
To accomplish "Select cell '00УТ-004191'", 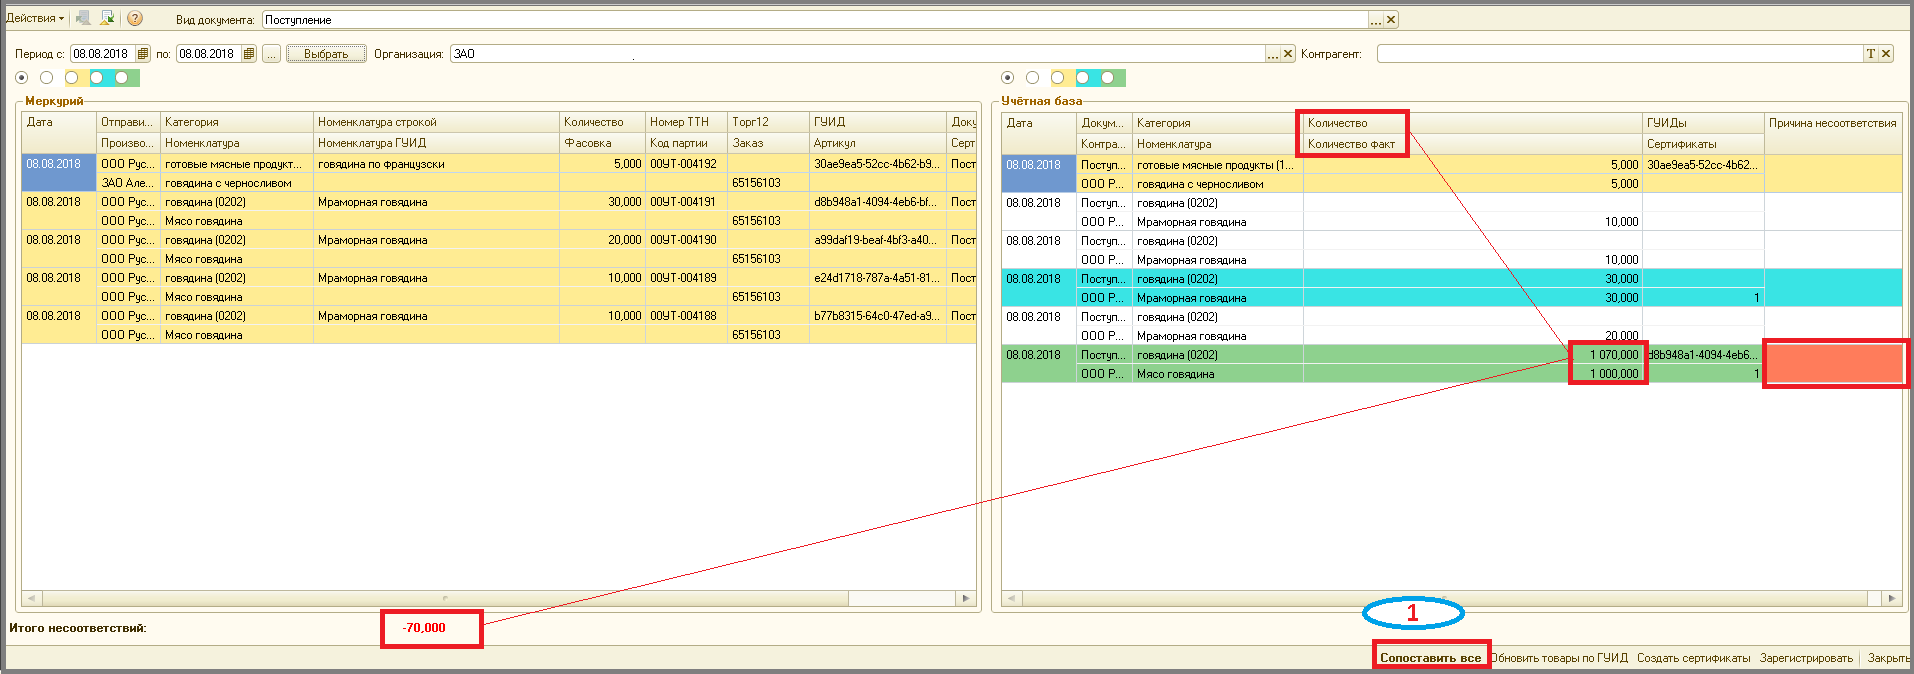I will [686, 202].
